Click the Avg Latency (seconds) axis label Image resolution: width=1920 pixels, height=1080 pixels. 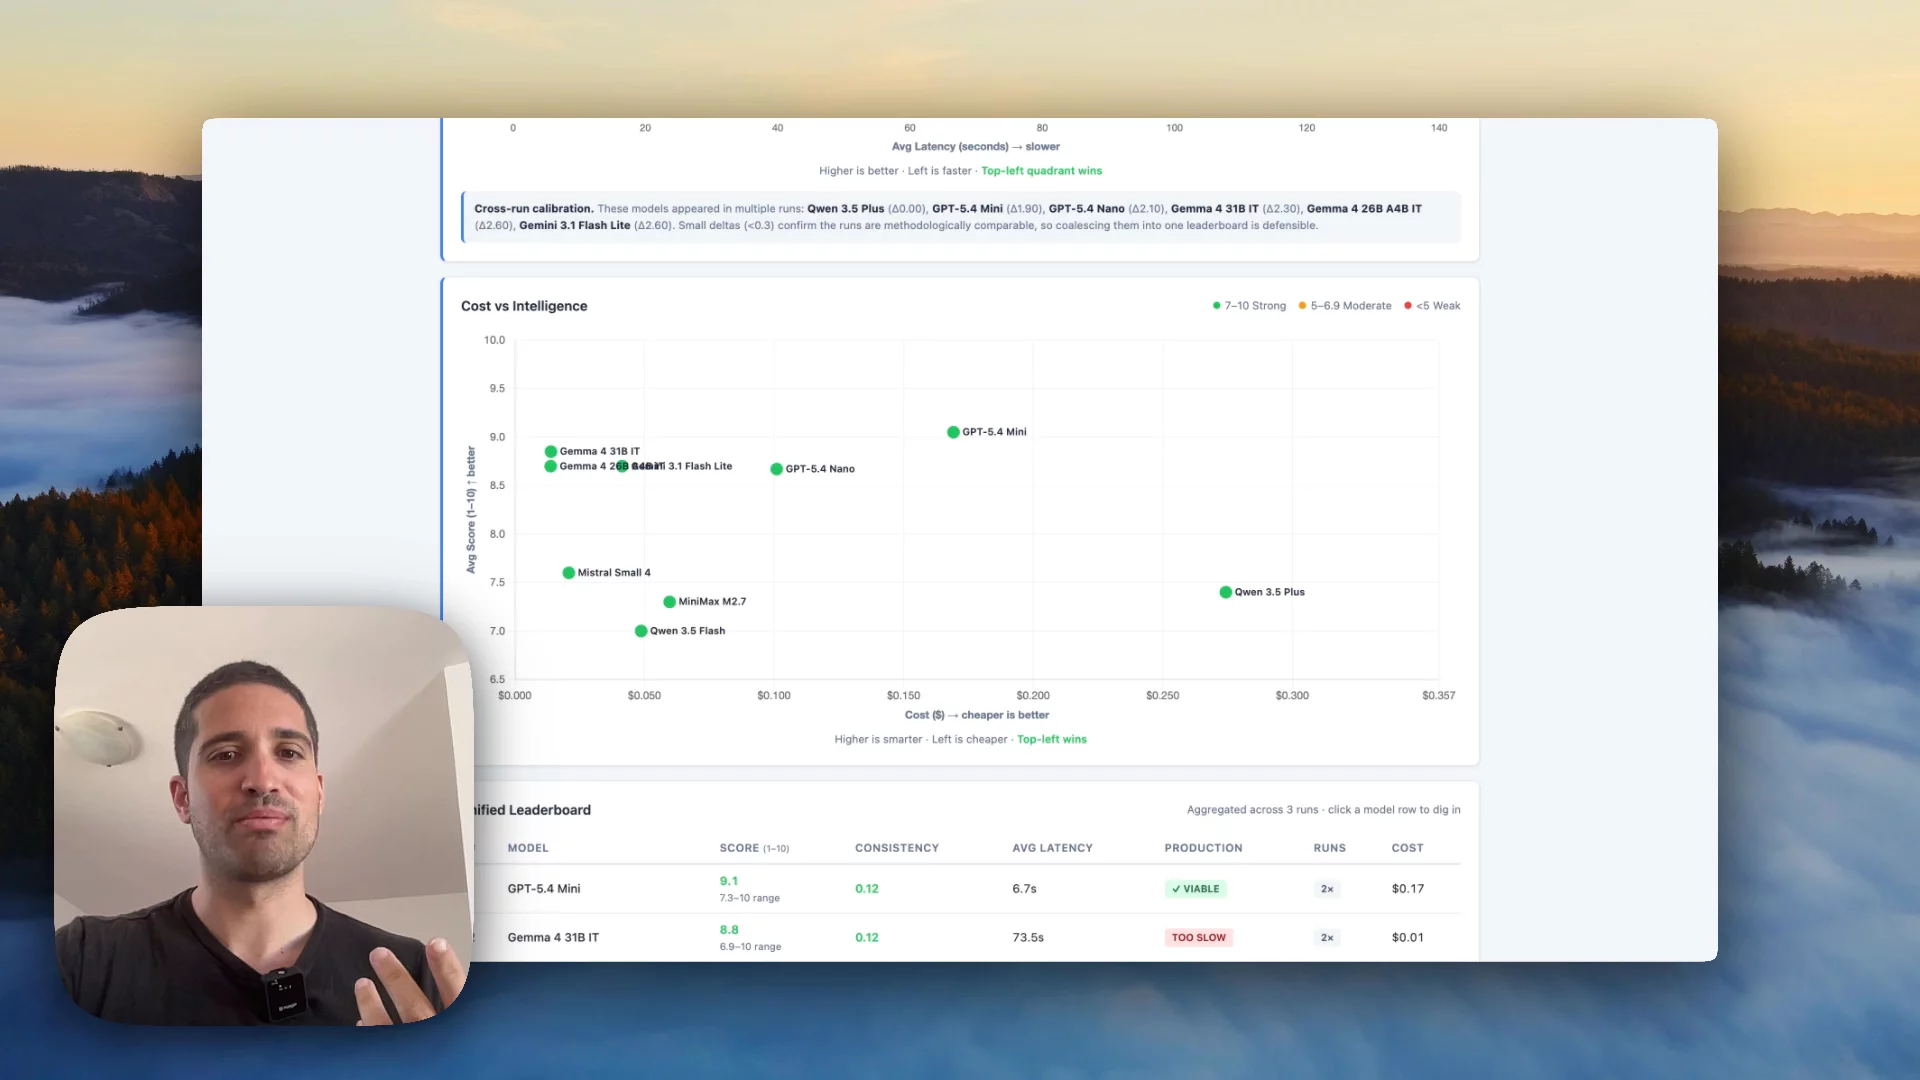[975, 147]
